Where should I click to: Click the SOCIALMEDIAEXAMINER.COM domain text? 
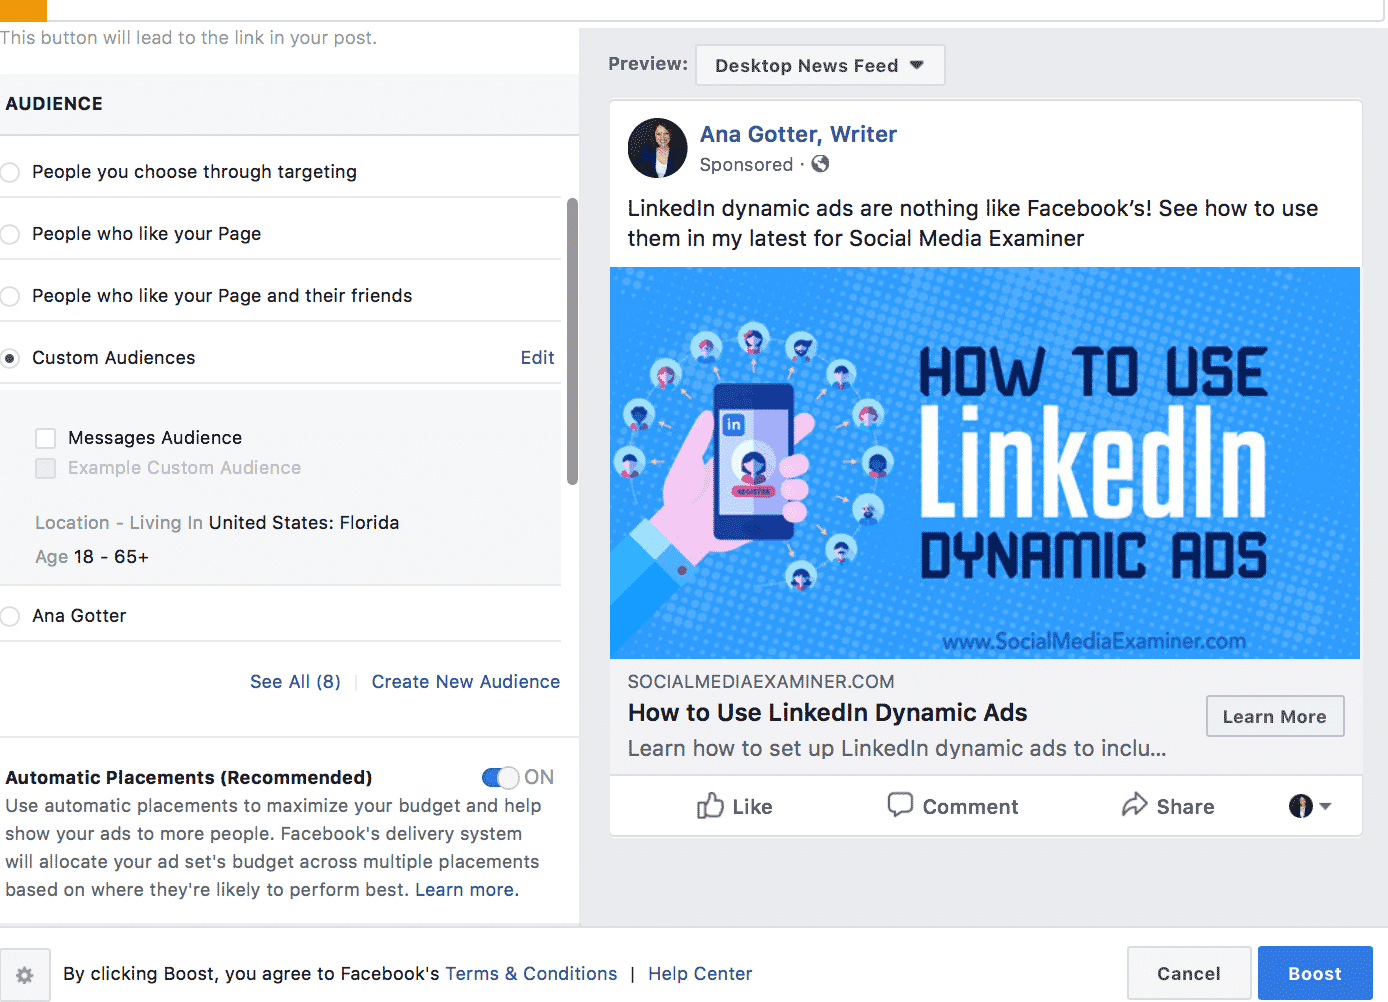tap(761, 682)
